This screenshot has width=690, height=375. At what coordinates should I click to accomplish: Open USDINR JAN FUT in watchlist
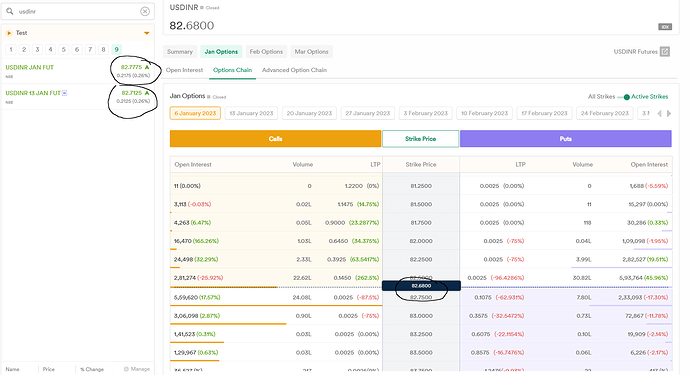coord(29,67)
